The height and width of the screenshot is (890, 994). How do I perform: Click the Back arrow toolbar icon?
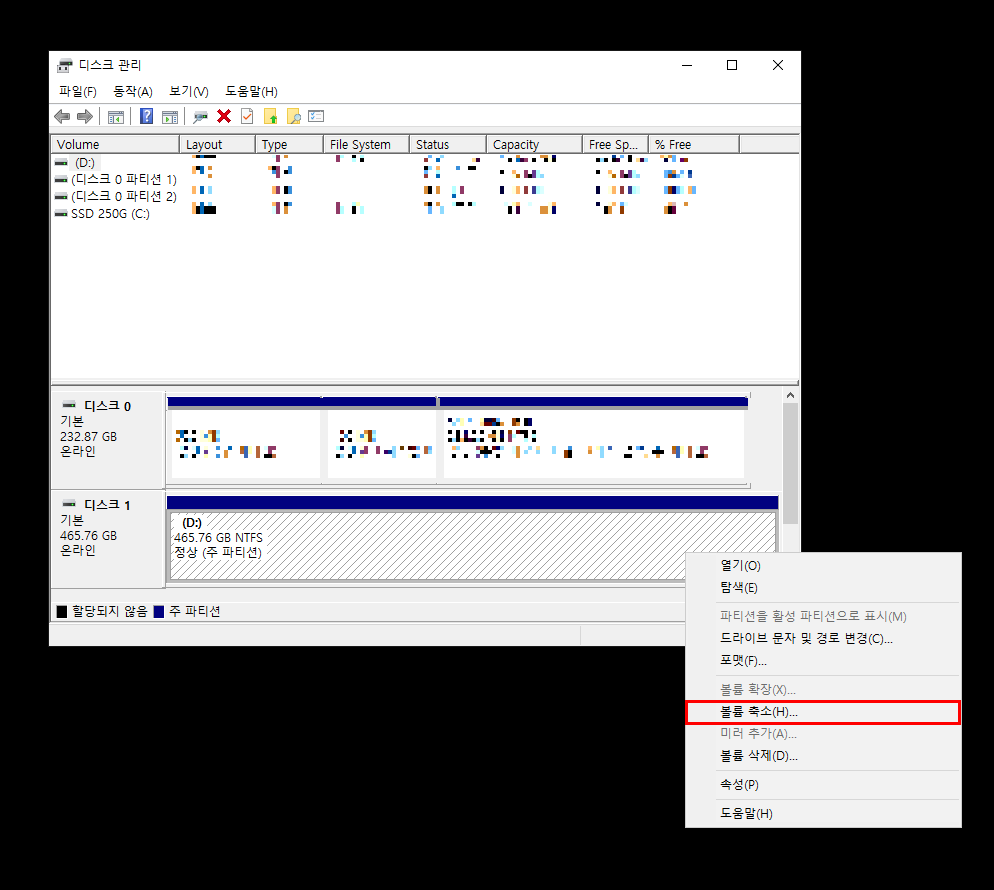(x=62, y=117)
